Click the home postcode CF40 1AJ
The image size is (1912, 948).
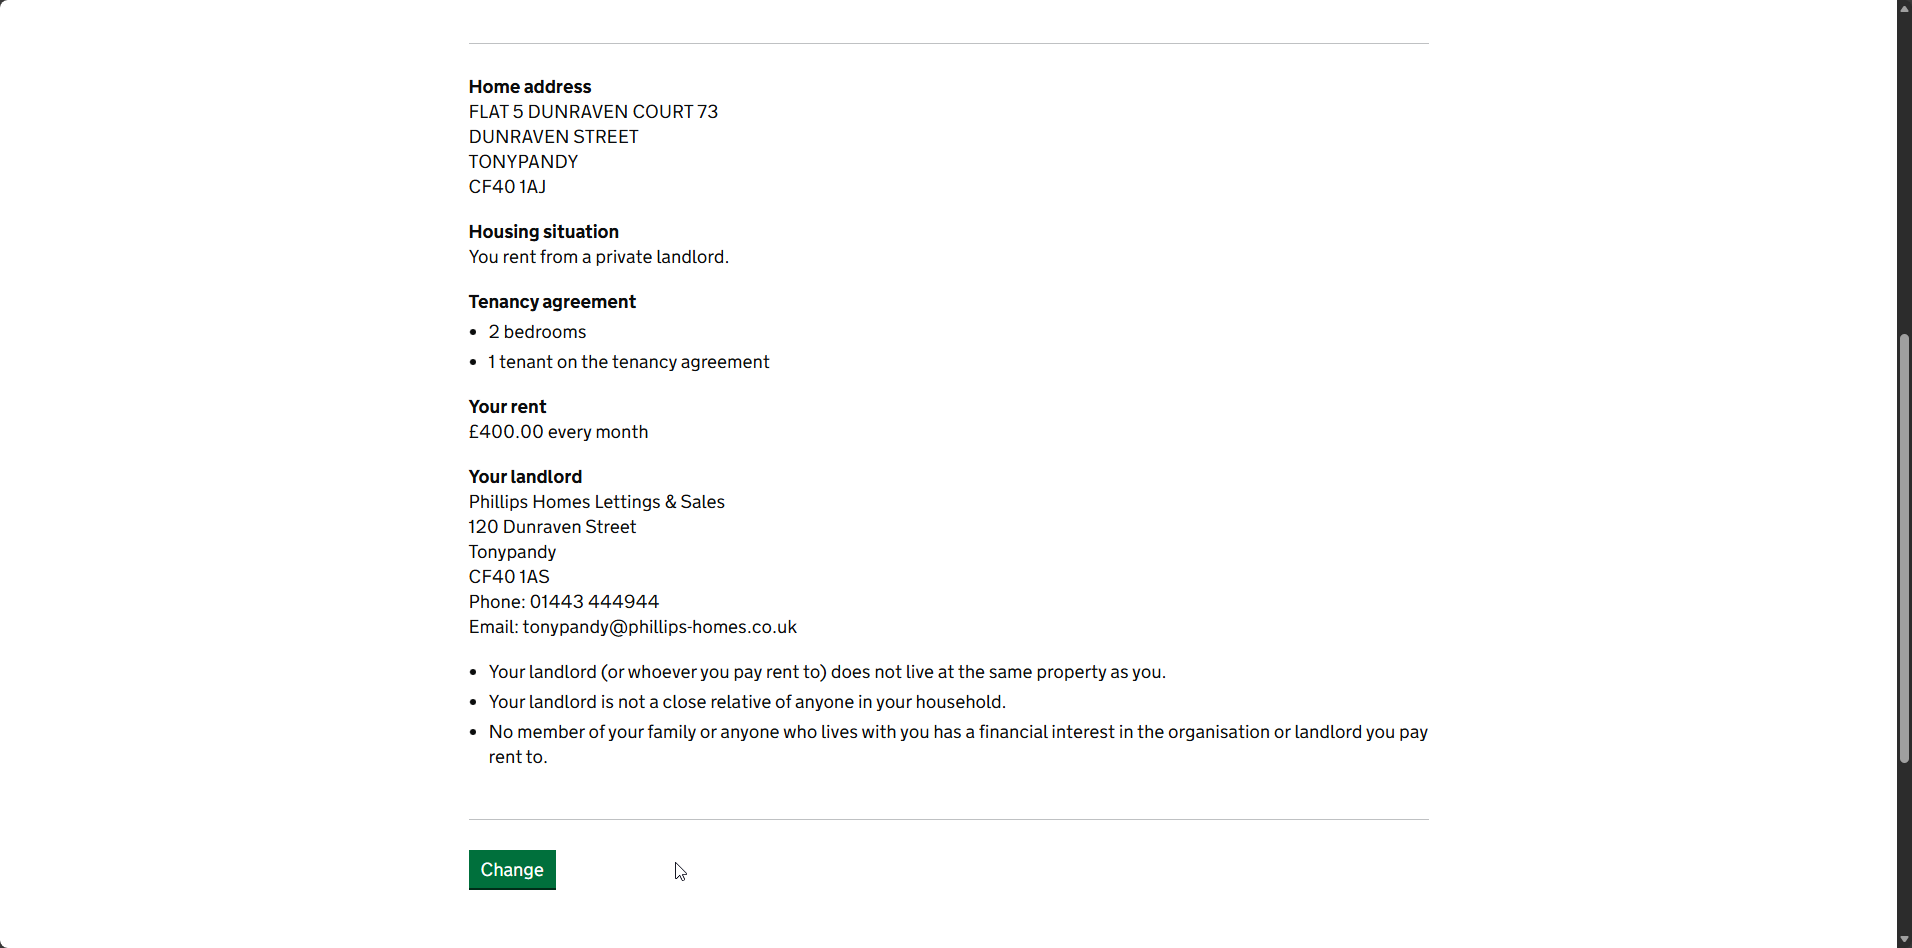pos(507,187)
